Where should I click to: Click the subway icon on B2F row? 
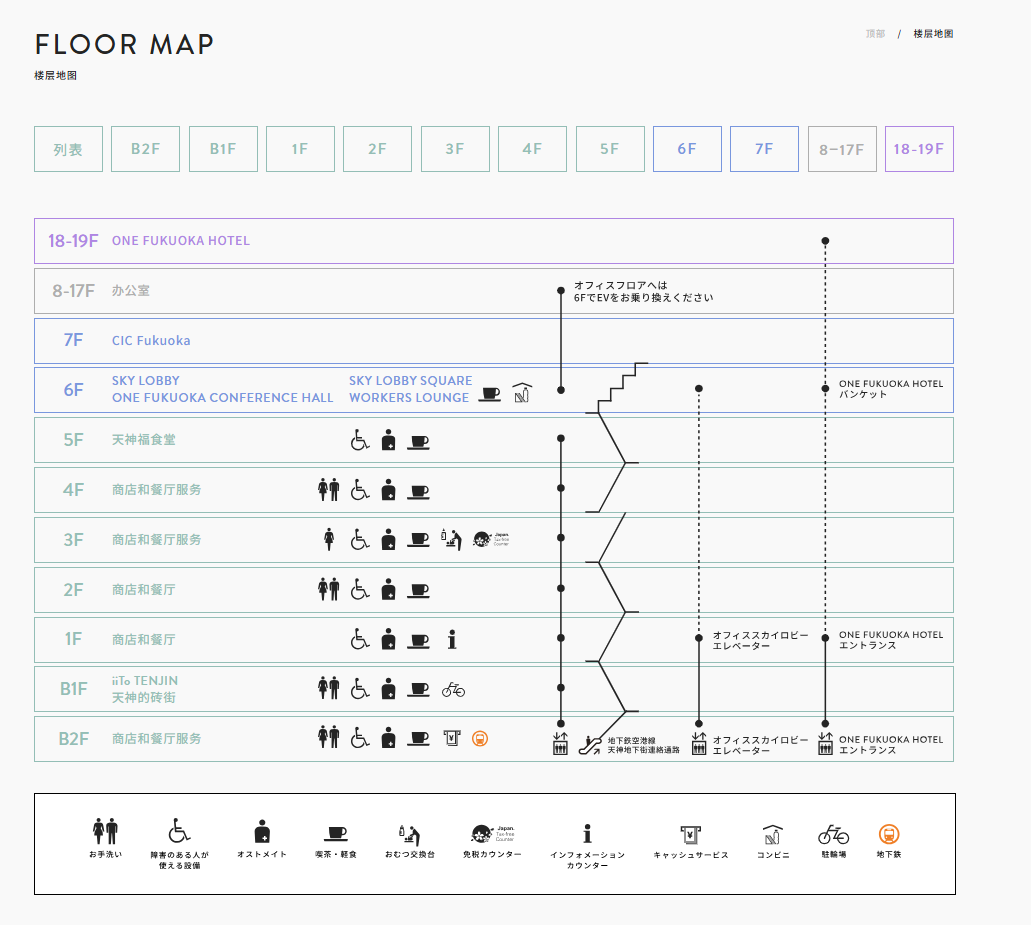480,739
